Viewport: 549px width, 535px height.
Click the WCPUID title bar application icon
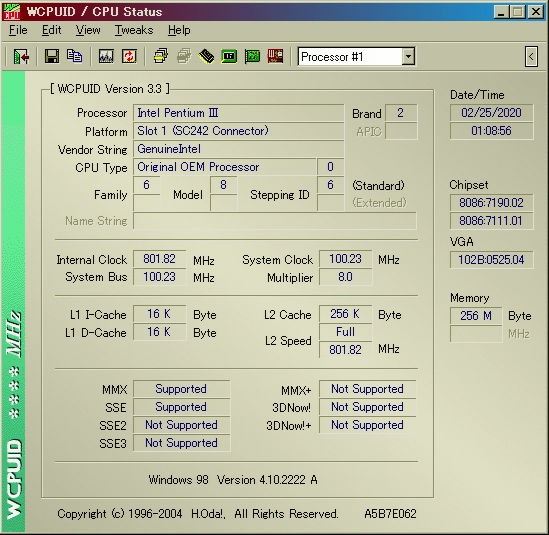(x=12, y=12)
